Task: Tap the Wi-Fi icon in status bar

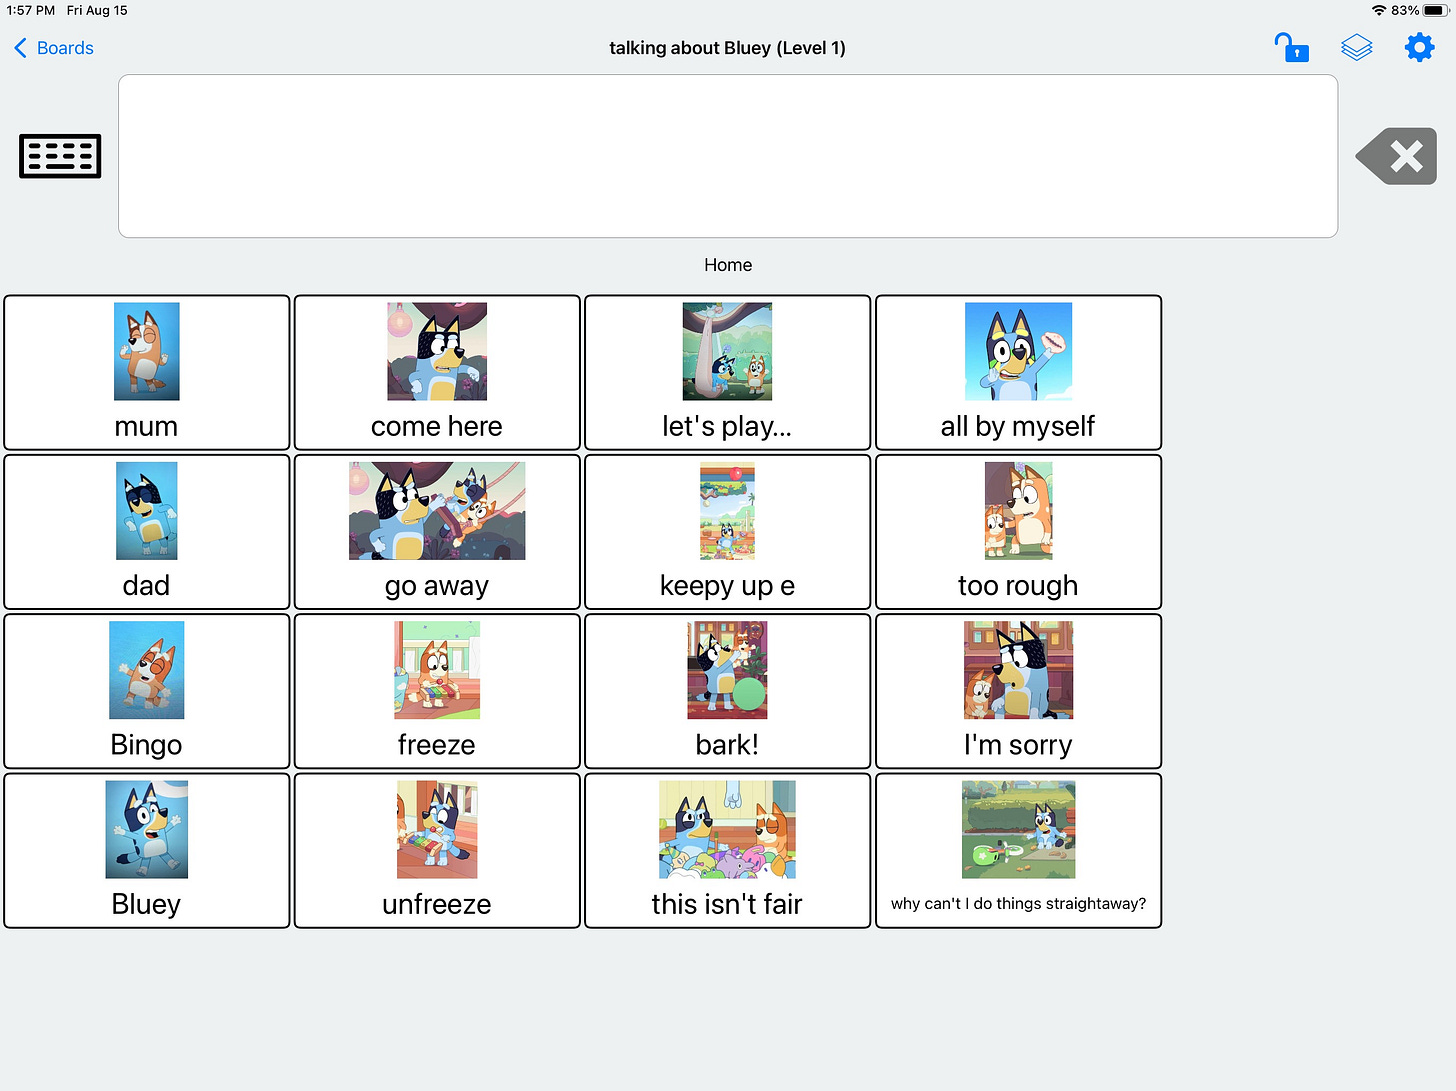Action: coord(1379,10)
